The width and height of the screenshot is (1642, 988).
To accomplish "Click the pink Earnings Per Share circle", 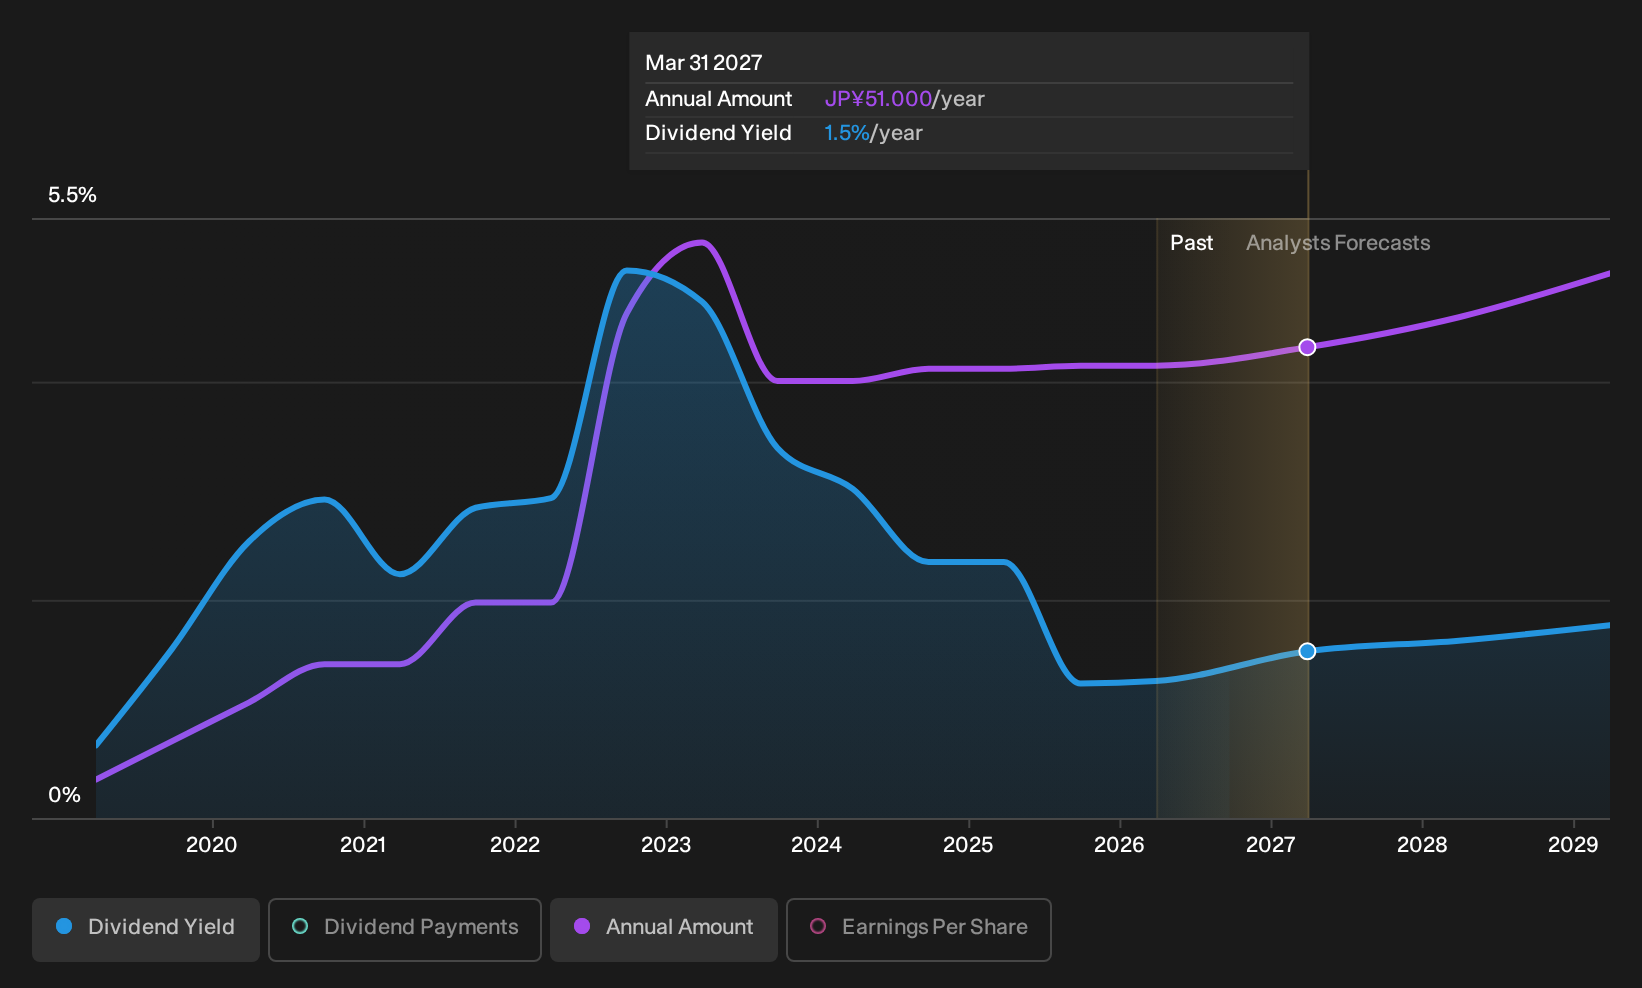I will [818, 926].
